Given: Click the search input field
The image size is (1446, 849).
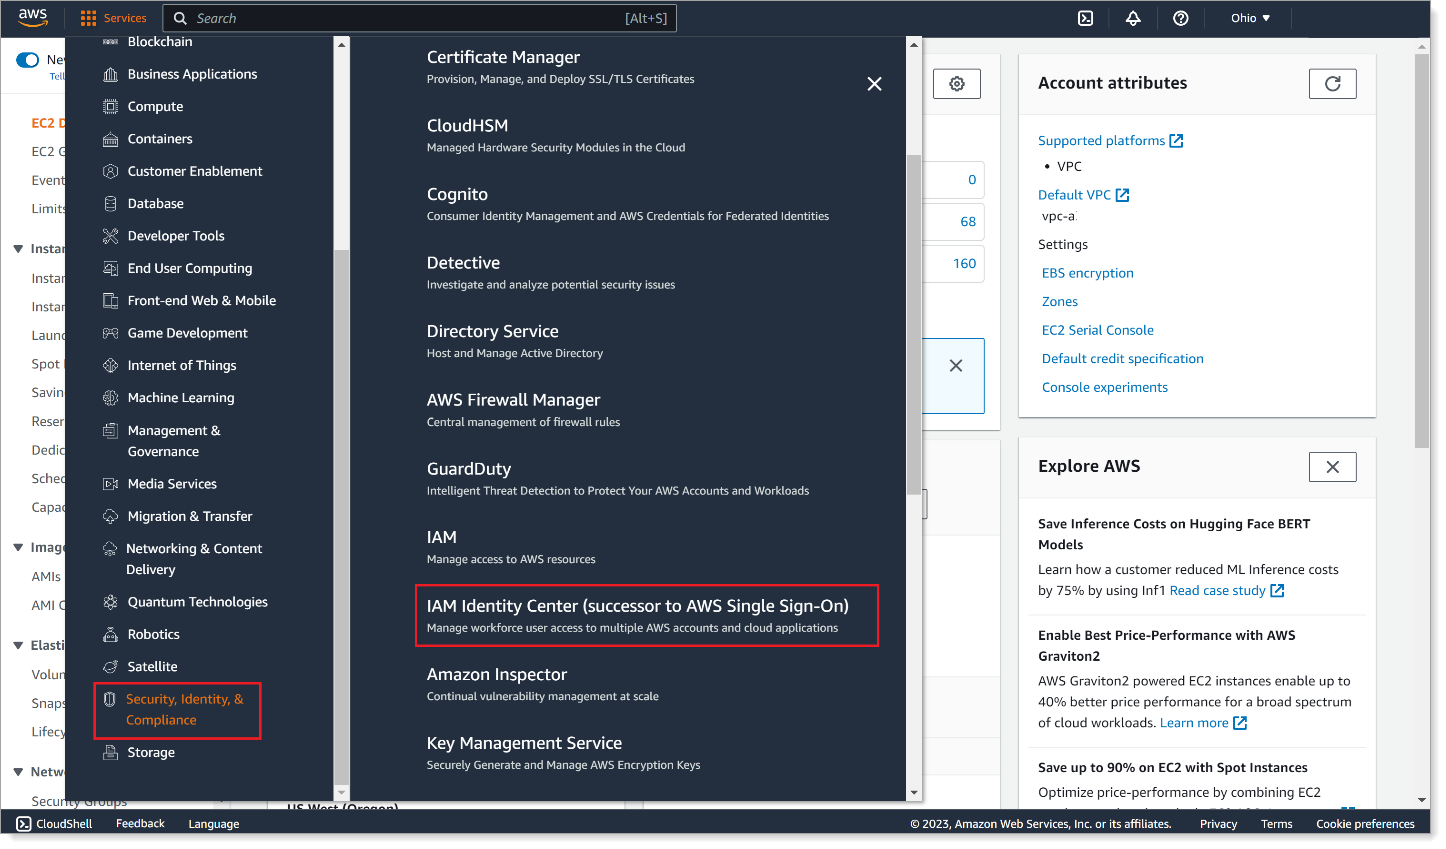Looking at the screenshot, I should tap(420, 18).
